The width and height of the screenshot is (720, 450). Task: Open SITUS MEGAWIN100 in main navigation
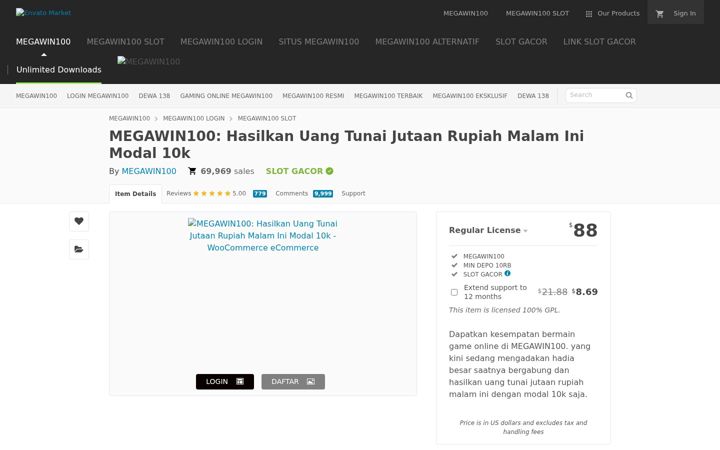[x=319, y=42]
